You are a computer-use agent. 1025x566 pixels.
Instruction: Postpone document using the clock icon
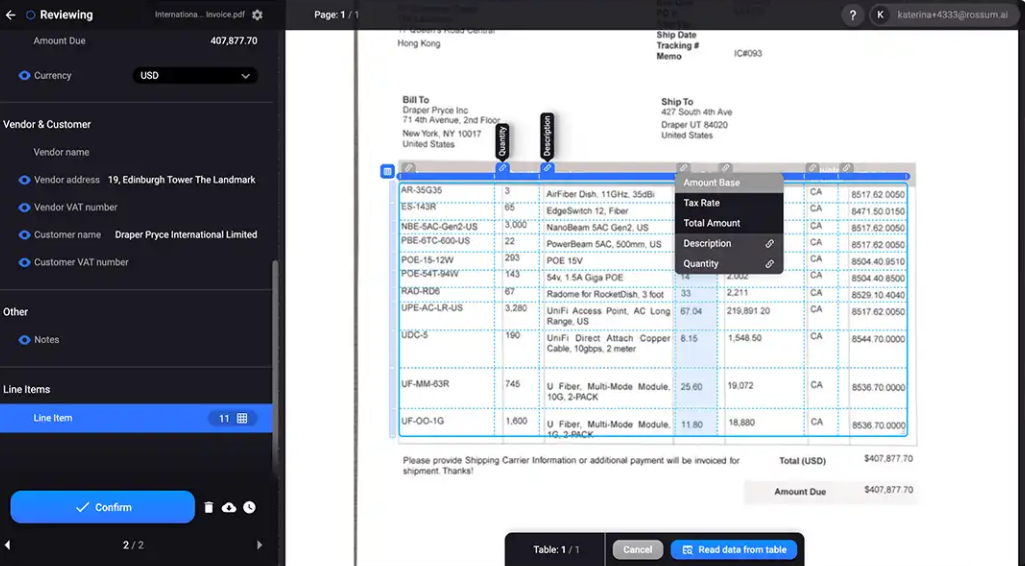pyautogui.click(x=250, y=507)
